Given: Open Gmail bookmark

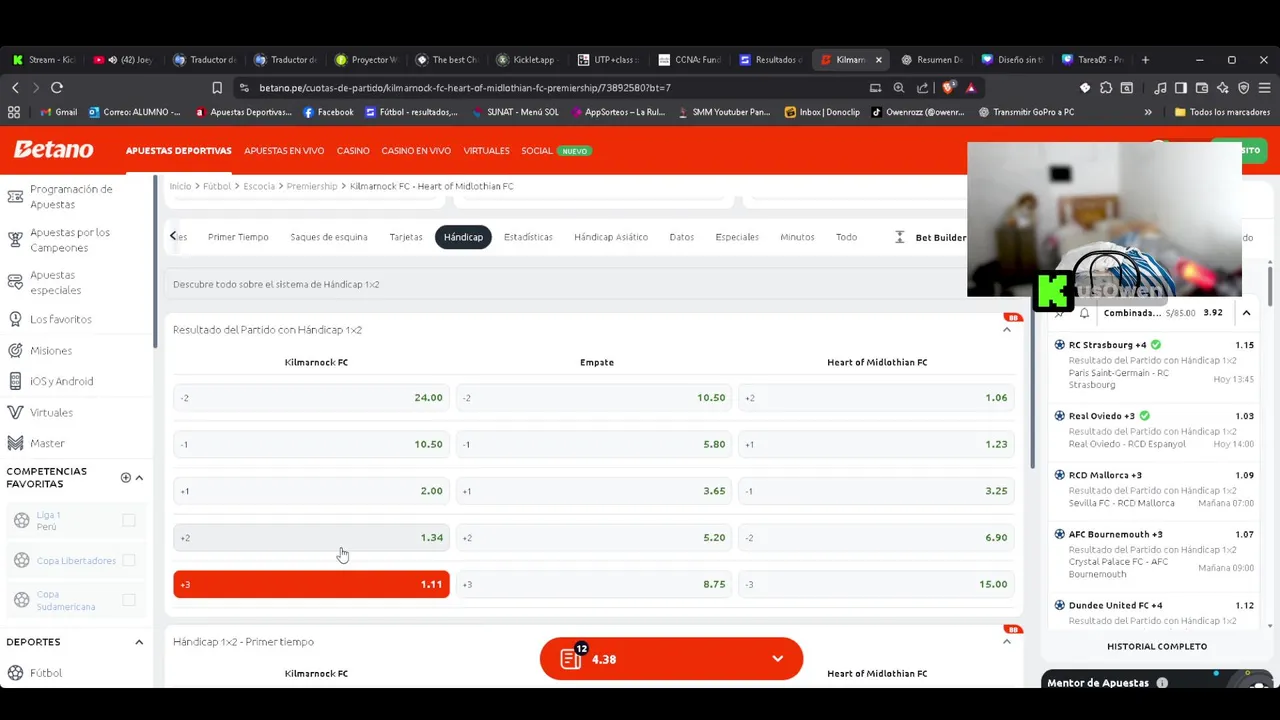Looking at the screenshot, I should tap(58, 112).
